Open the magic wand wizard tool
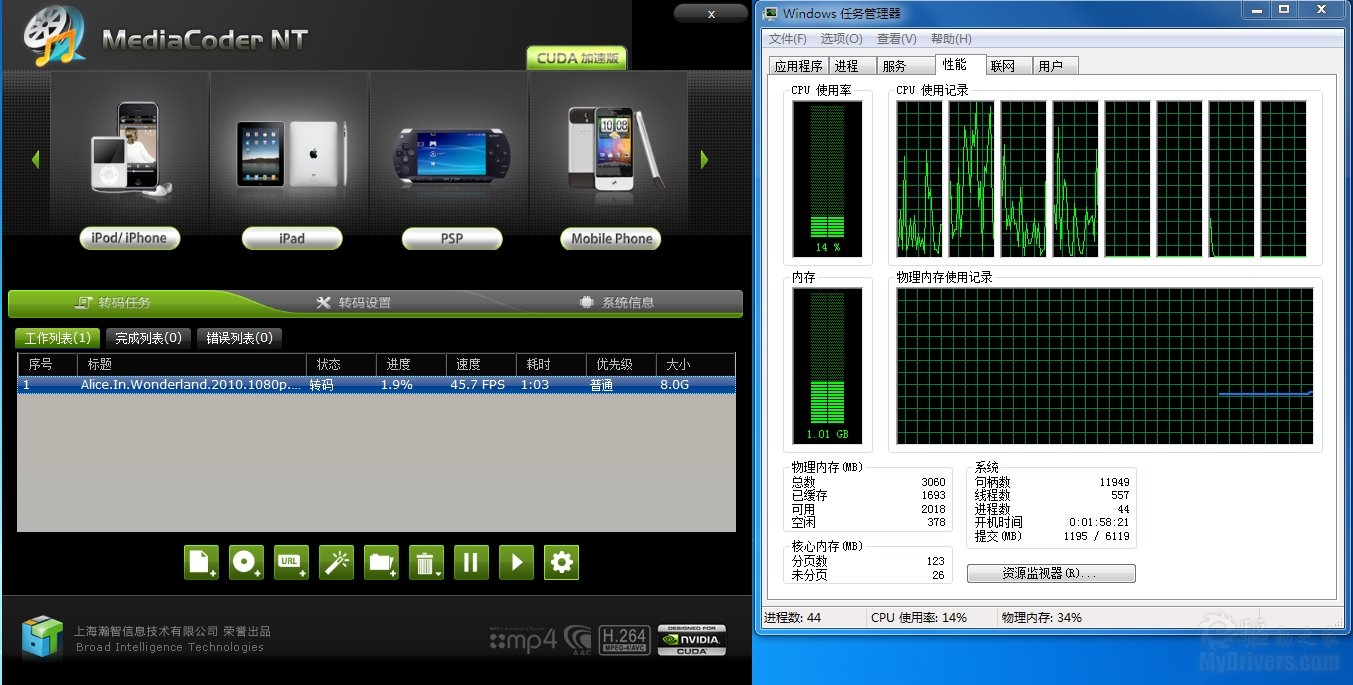This screenshot has height=685, width=1353. click(x=336, y=562)
